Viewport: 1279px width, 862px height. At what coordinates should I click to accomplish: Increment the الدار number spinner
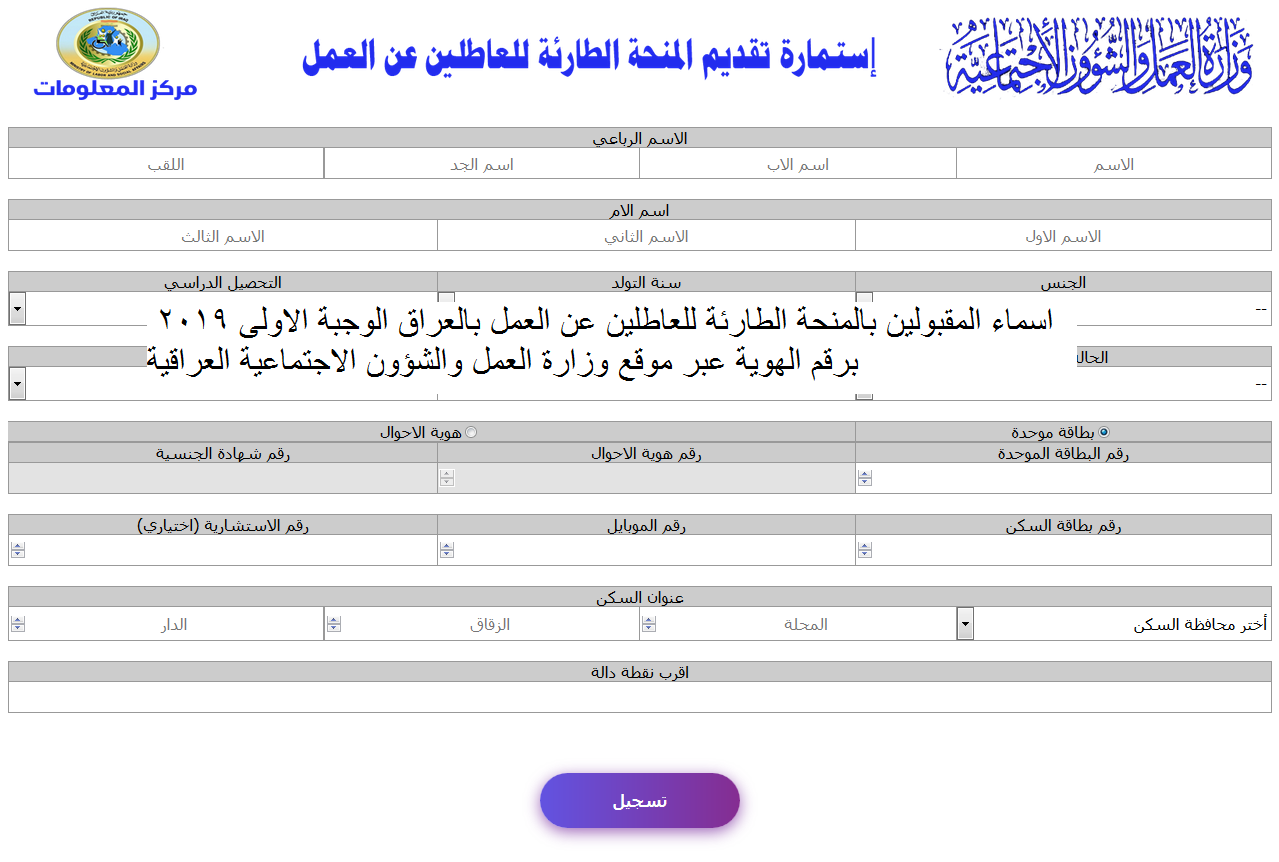pos(17,617)
